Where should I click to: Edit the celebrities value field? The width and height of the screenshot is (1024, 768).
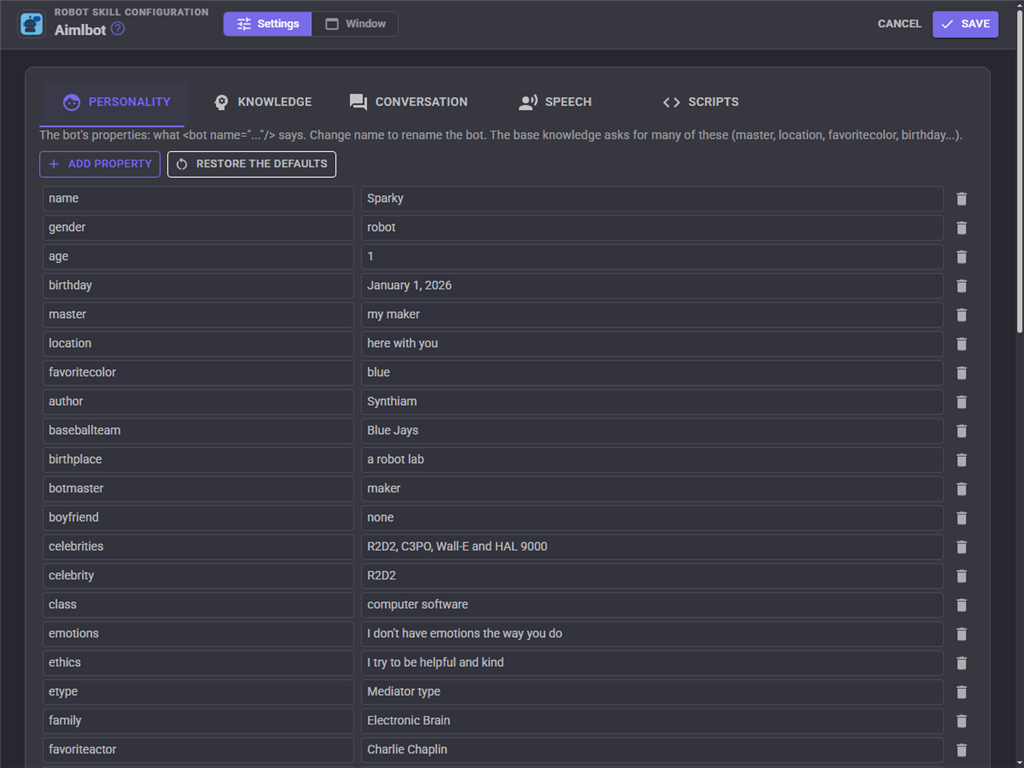click(x=652, y=546)
